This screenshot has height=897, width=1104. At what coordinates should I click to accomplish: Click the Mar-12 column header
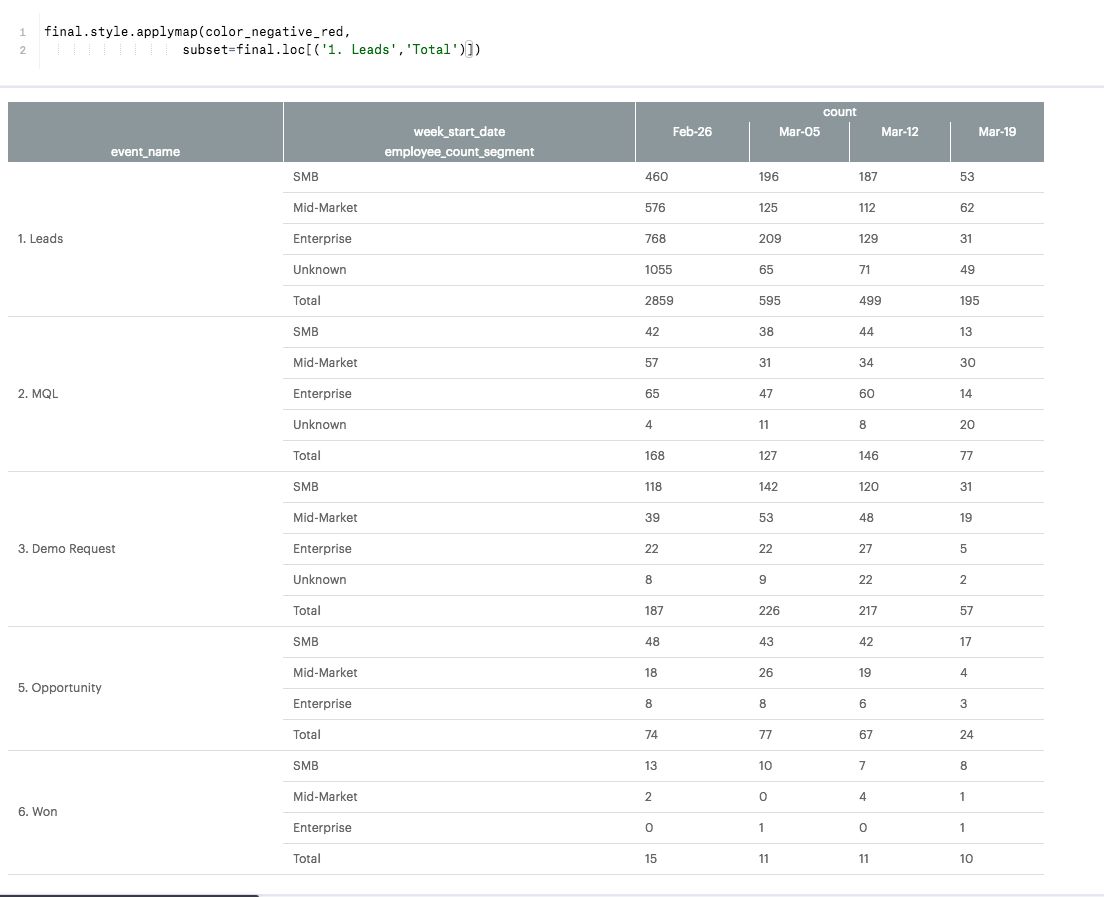[x=899, y=132]
